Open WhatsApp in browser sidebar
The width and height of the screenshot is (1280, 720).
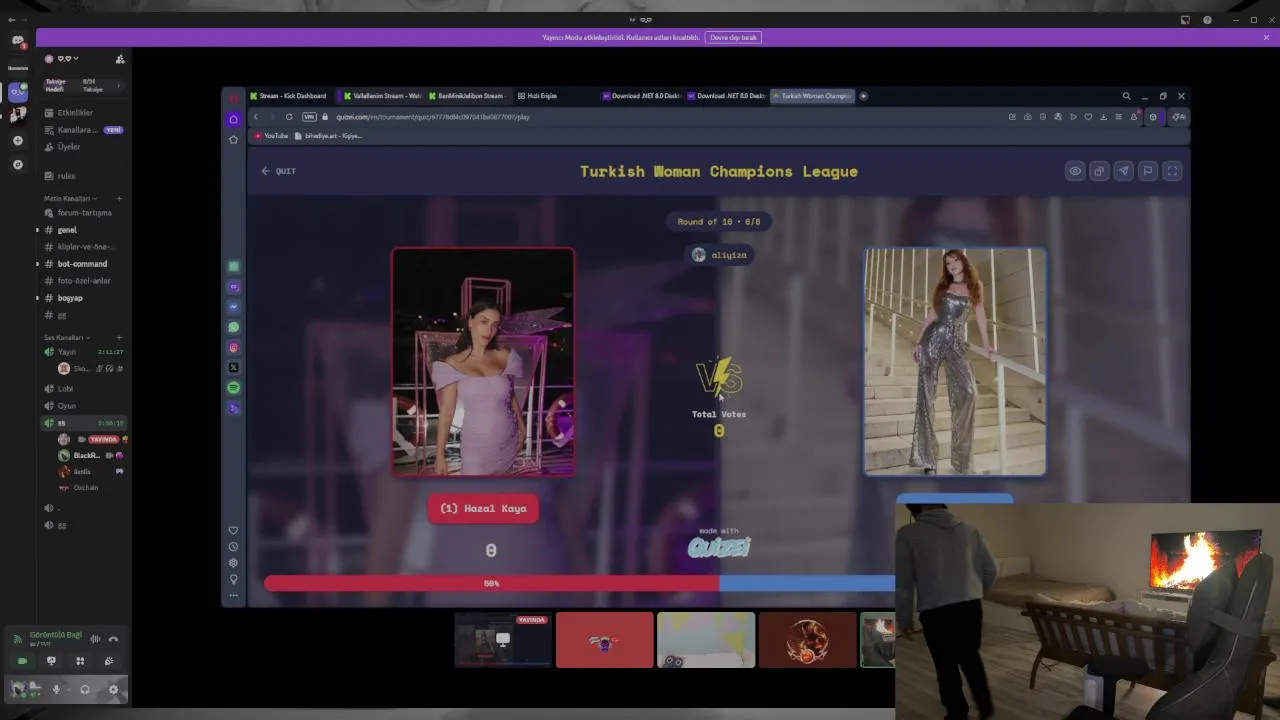pos(234,327)
